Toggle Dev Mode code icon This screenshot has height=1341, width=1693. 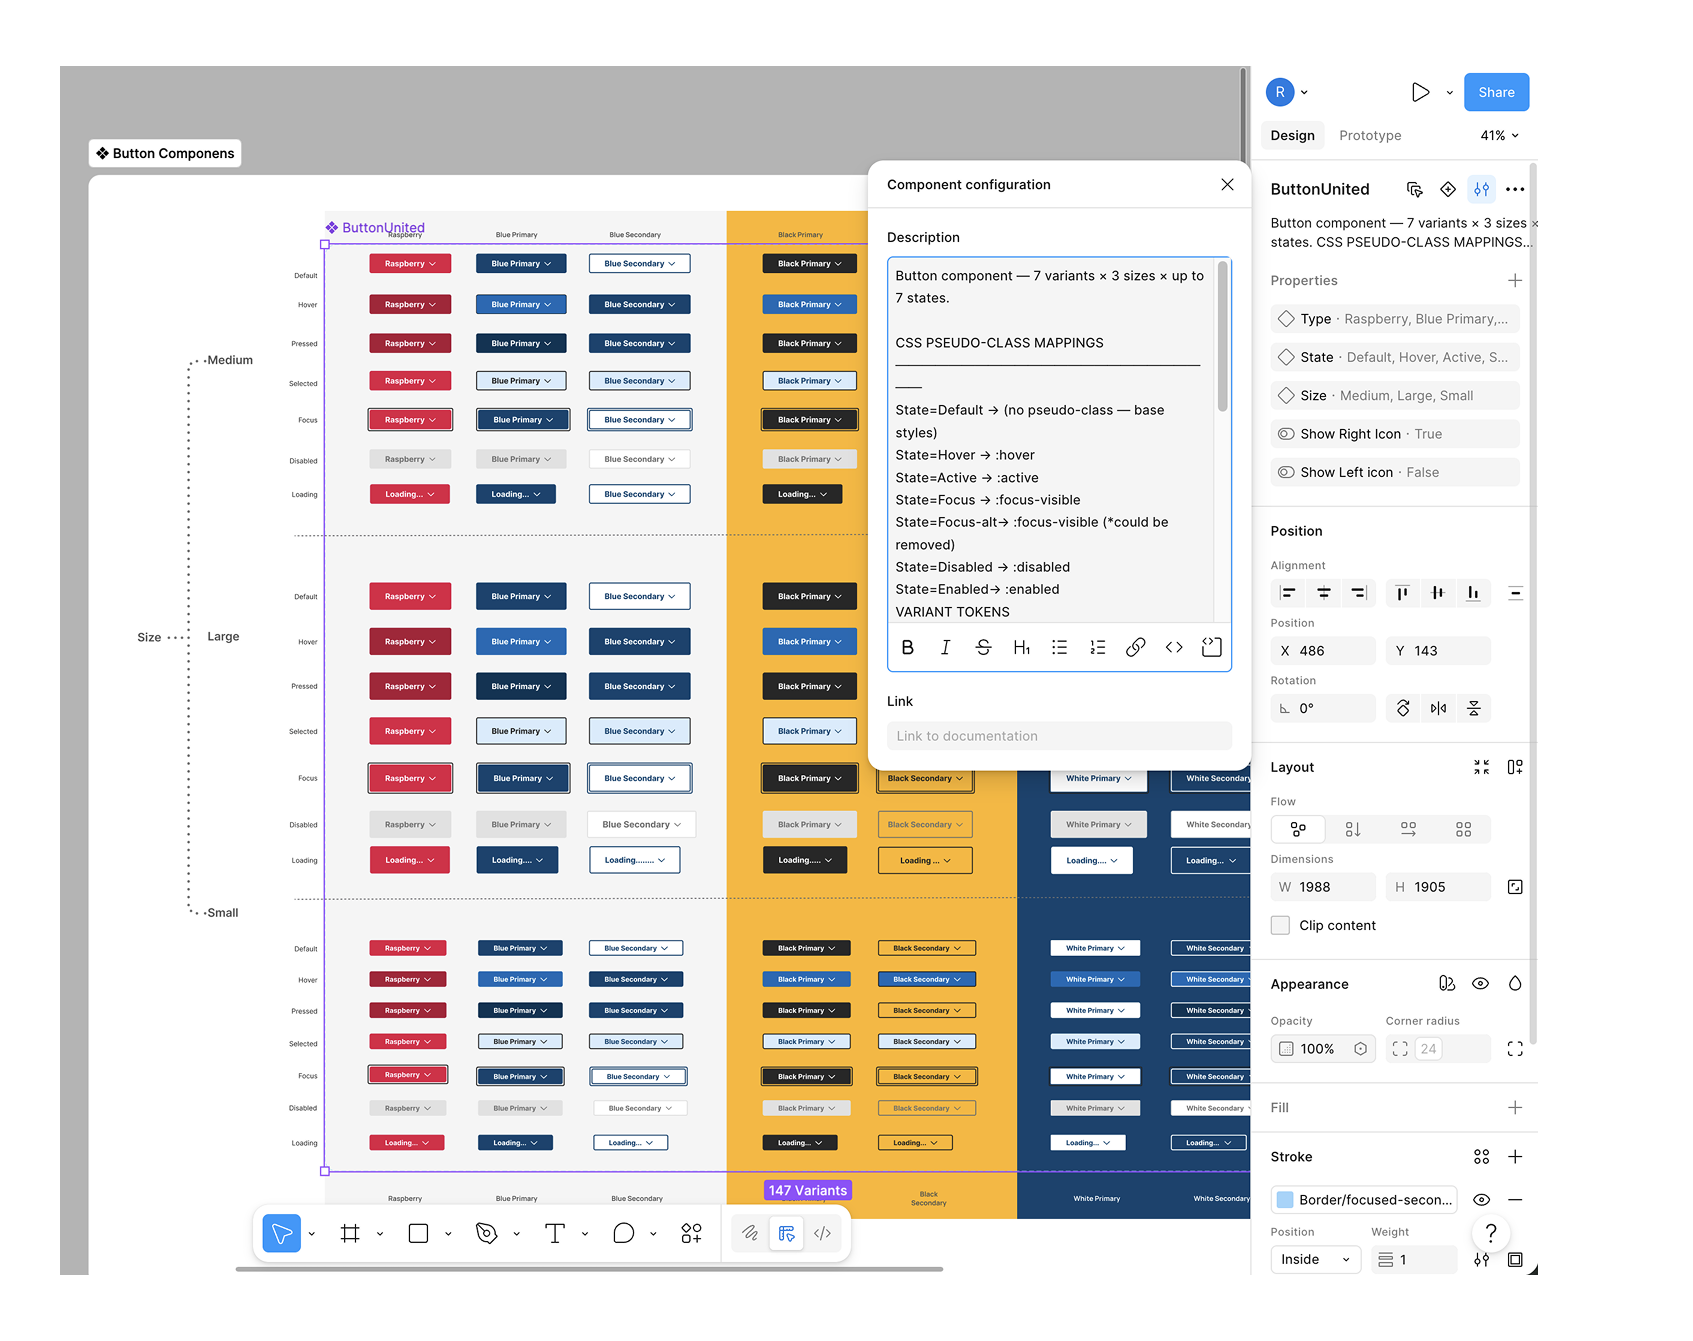tap(822, 1233)
